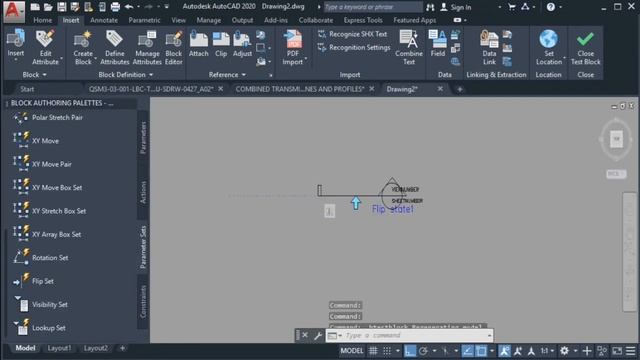This screenshot has width=640, height=360.
Task: Click the search keyword field
Action: point(373,7)
